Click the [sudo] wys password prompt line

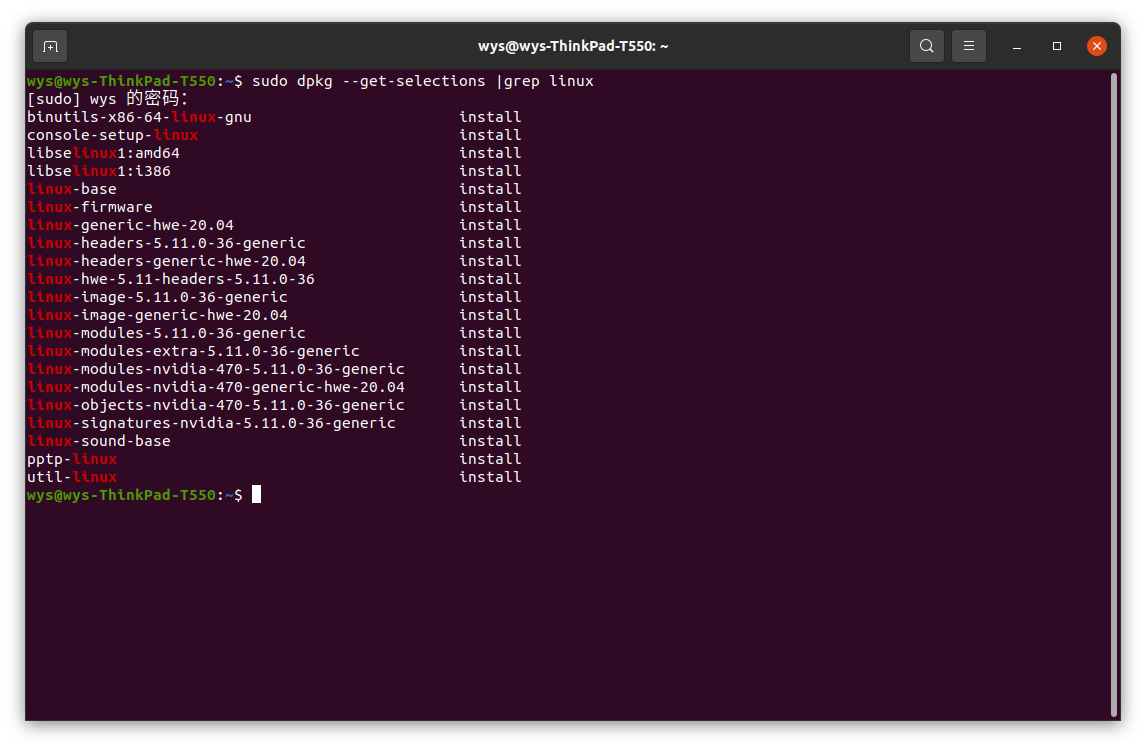pos(107,99)
